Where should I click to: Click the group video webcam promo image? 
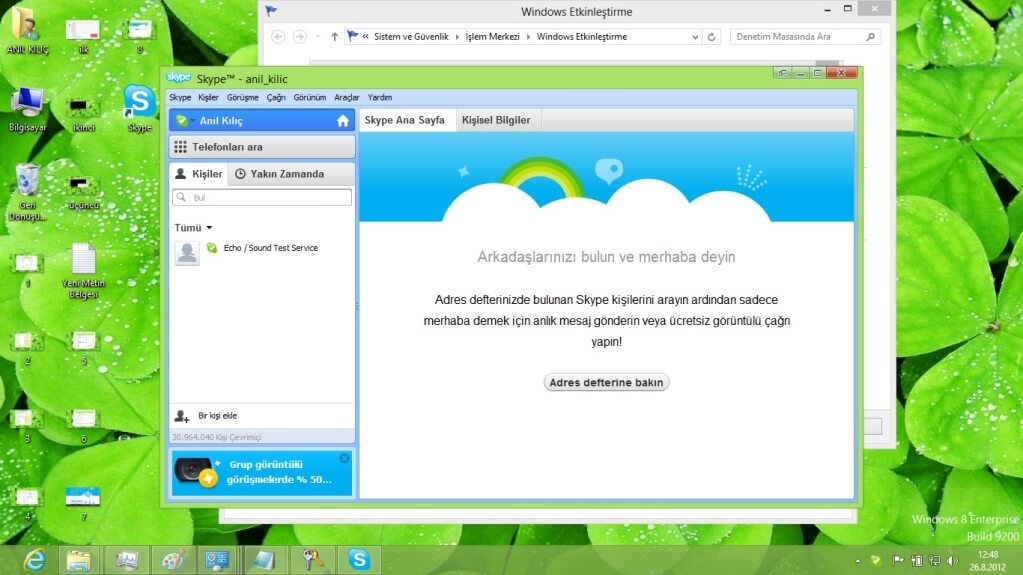pyautogui.click(x=195, y=473)
